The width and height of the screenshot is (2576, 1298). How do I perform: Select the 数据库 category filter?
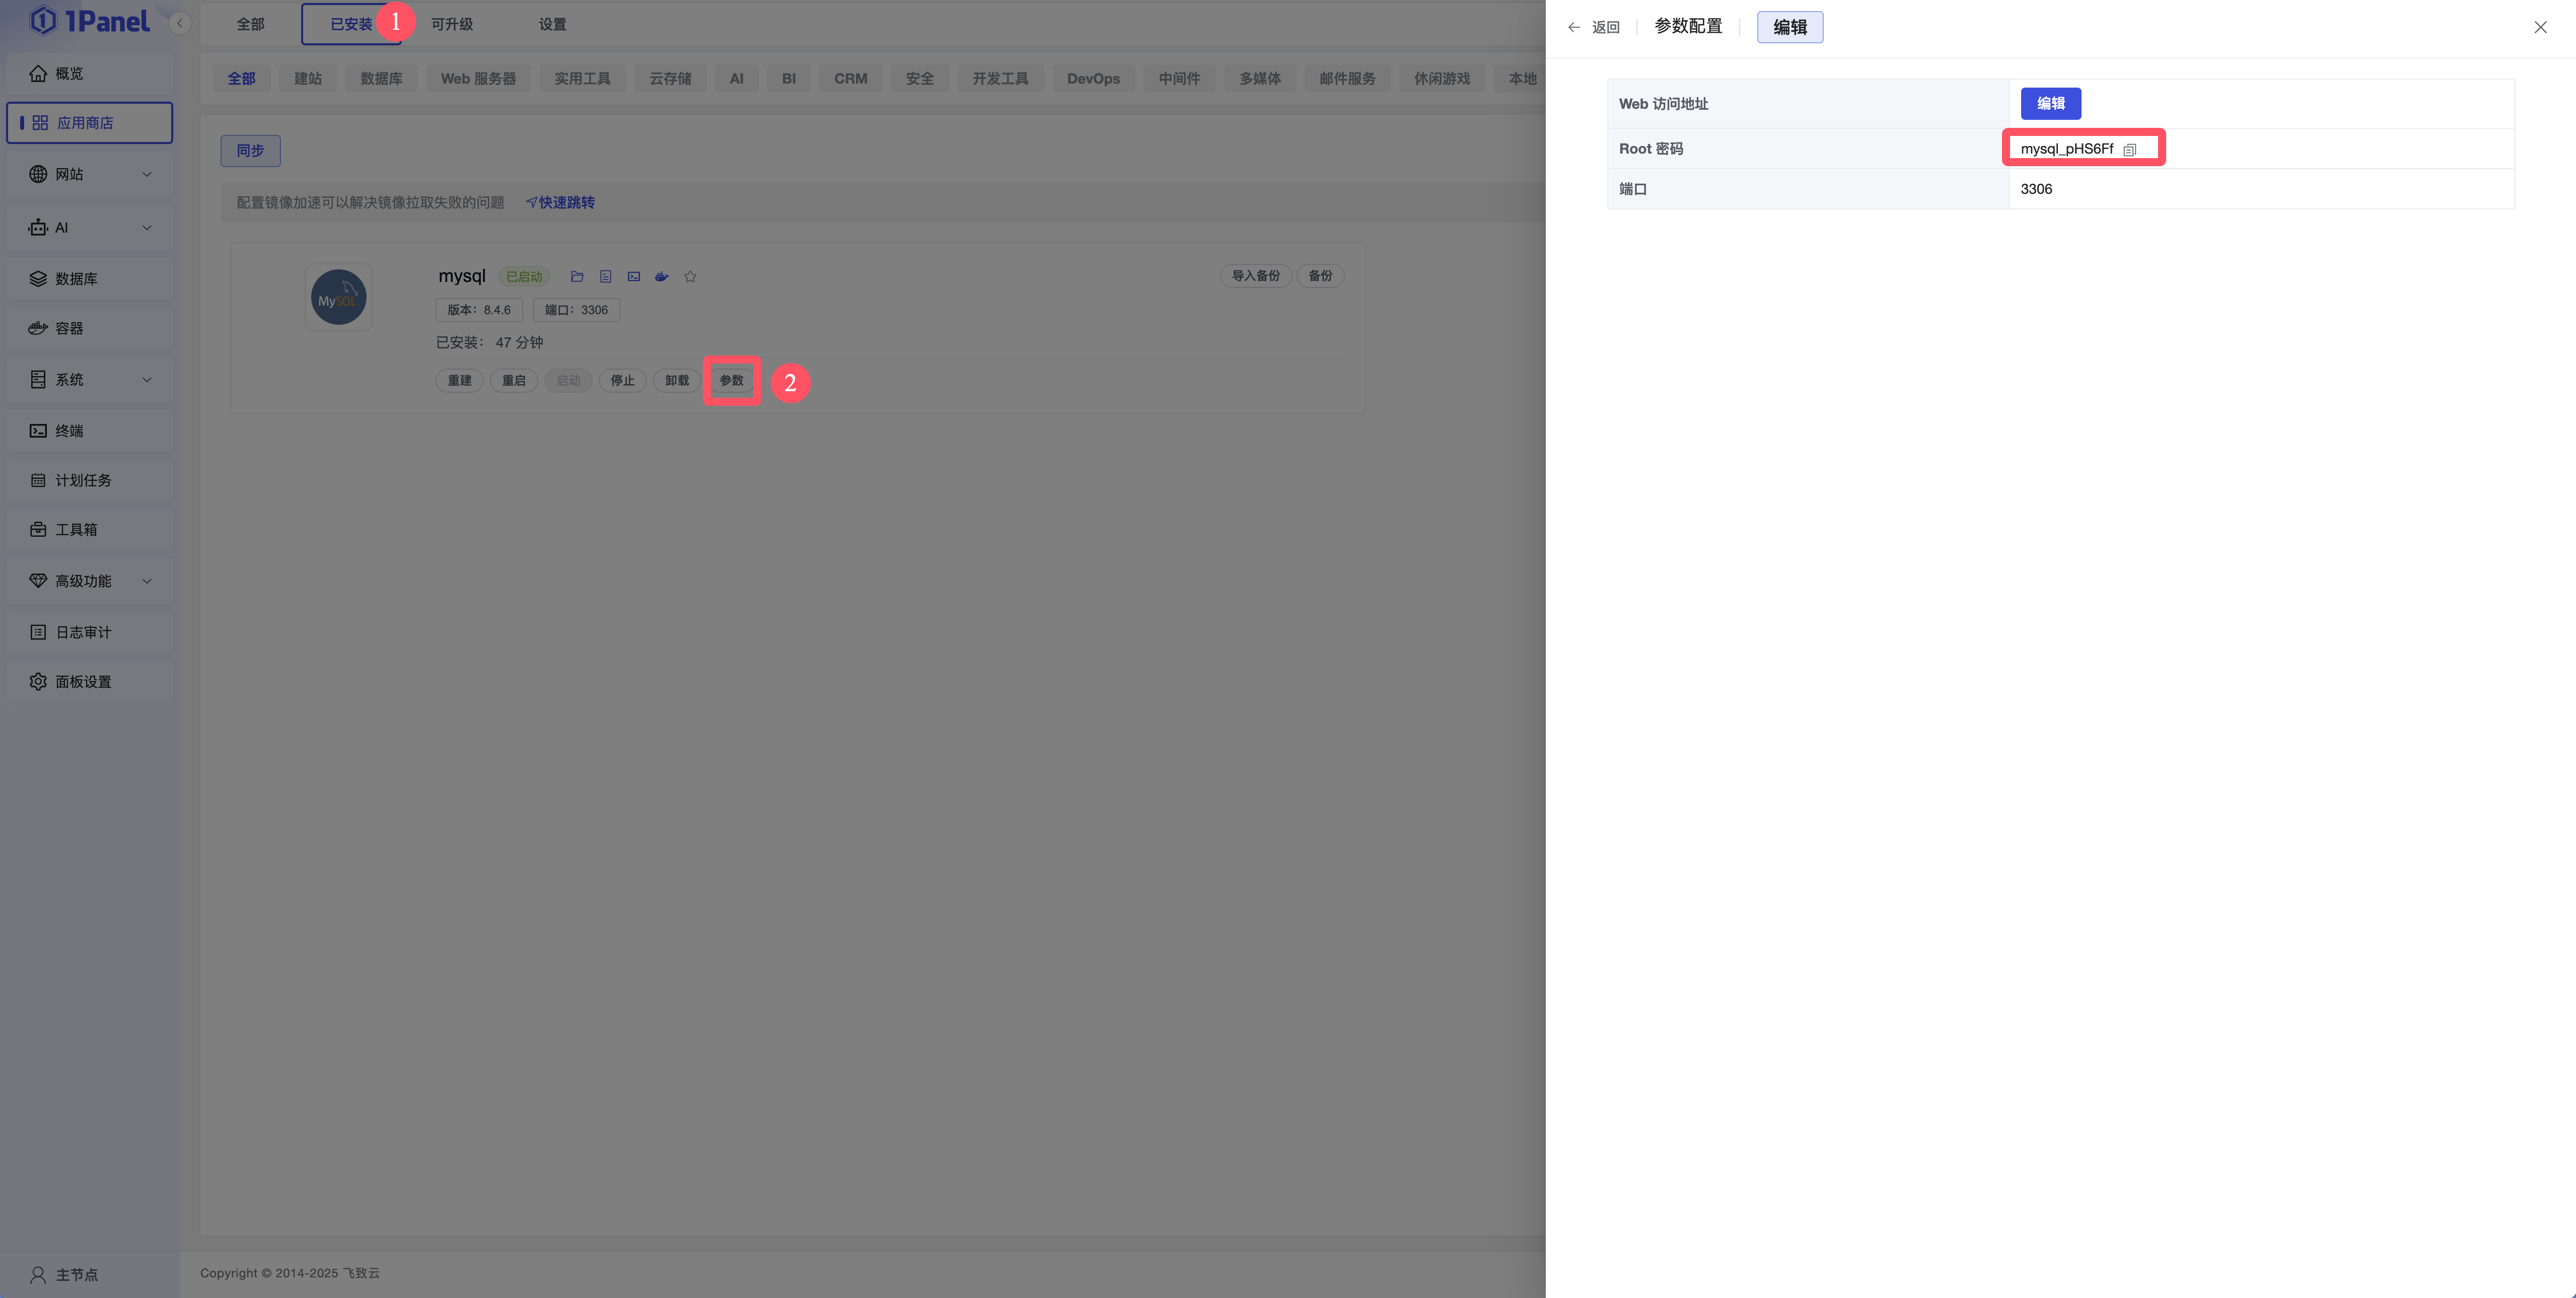pos(381,79)
